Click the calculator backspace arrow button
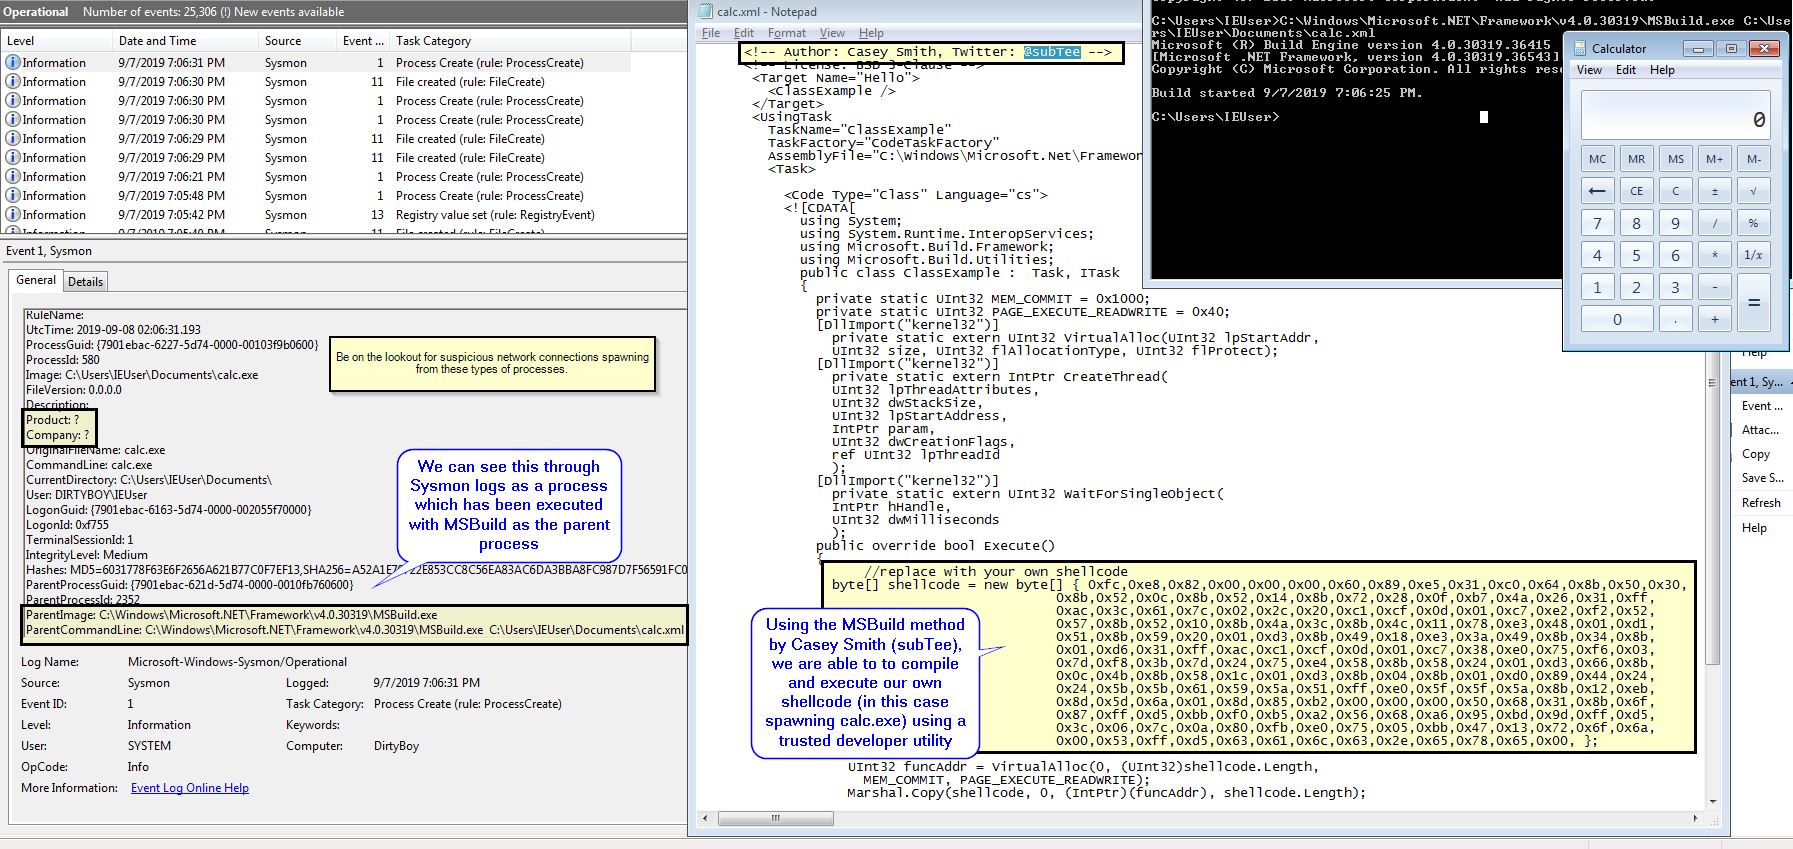The height and width of the screenshot is (849, 1793). (1597, 191)
